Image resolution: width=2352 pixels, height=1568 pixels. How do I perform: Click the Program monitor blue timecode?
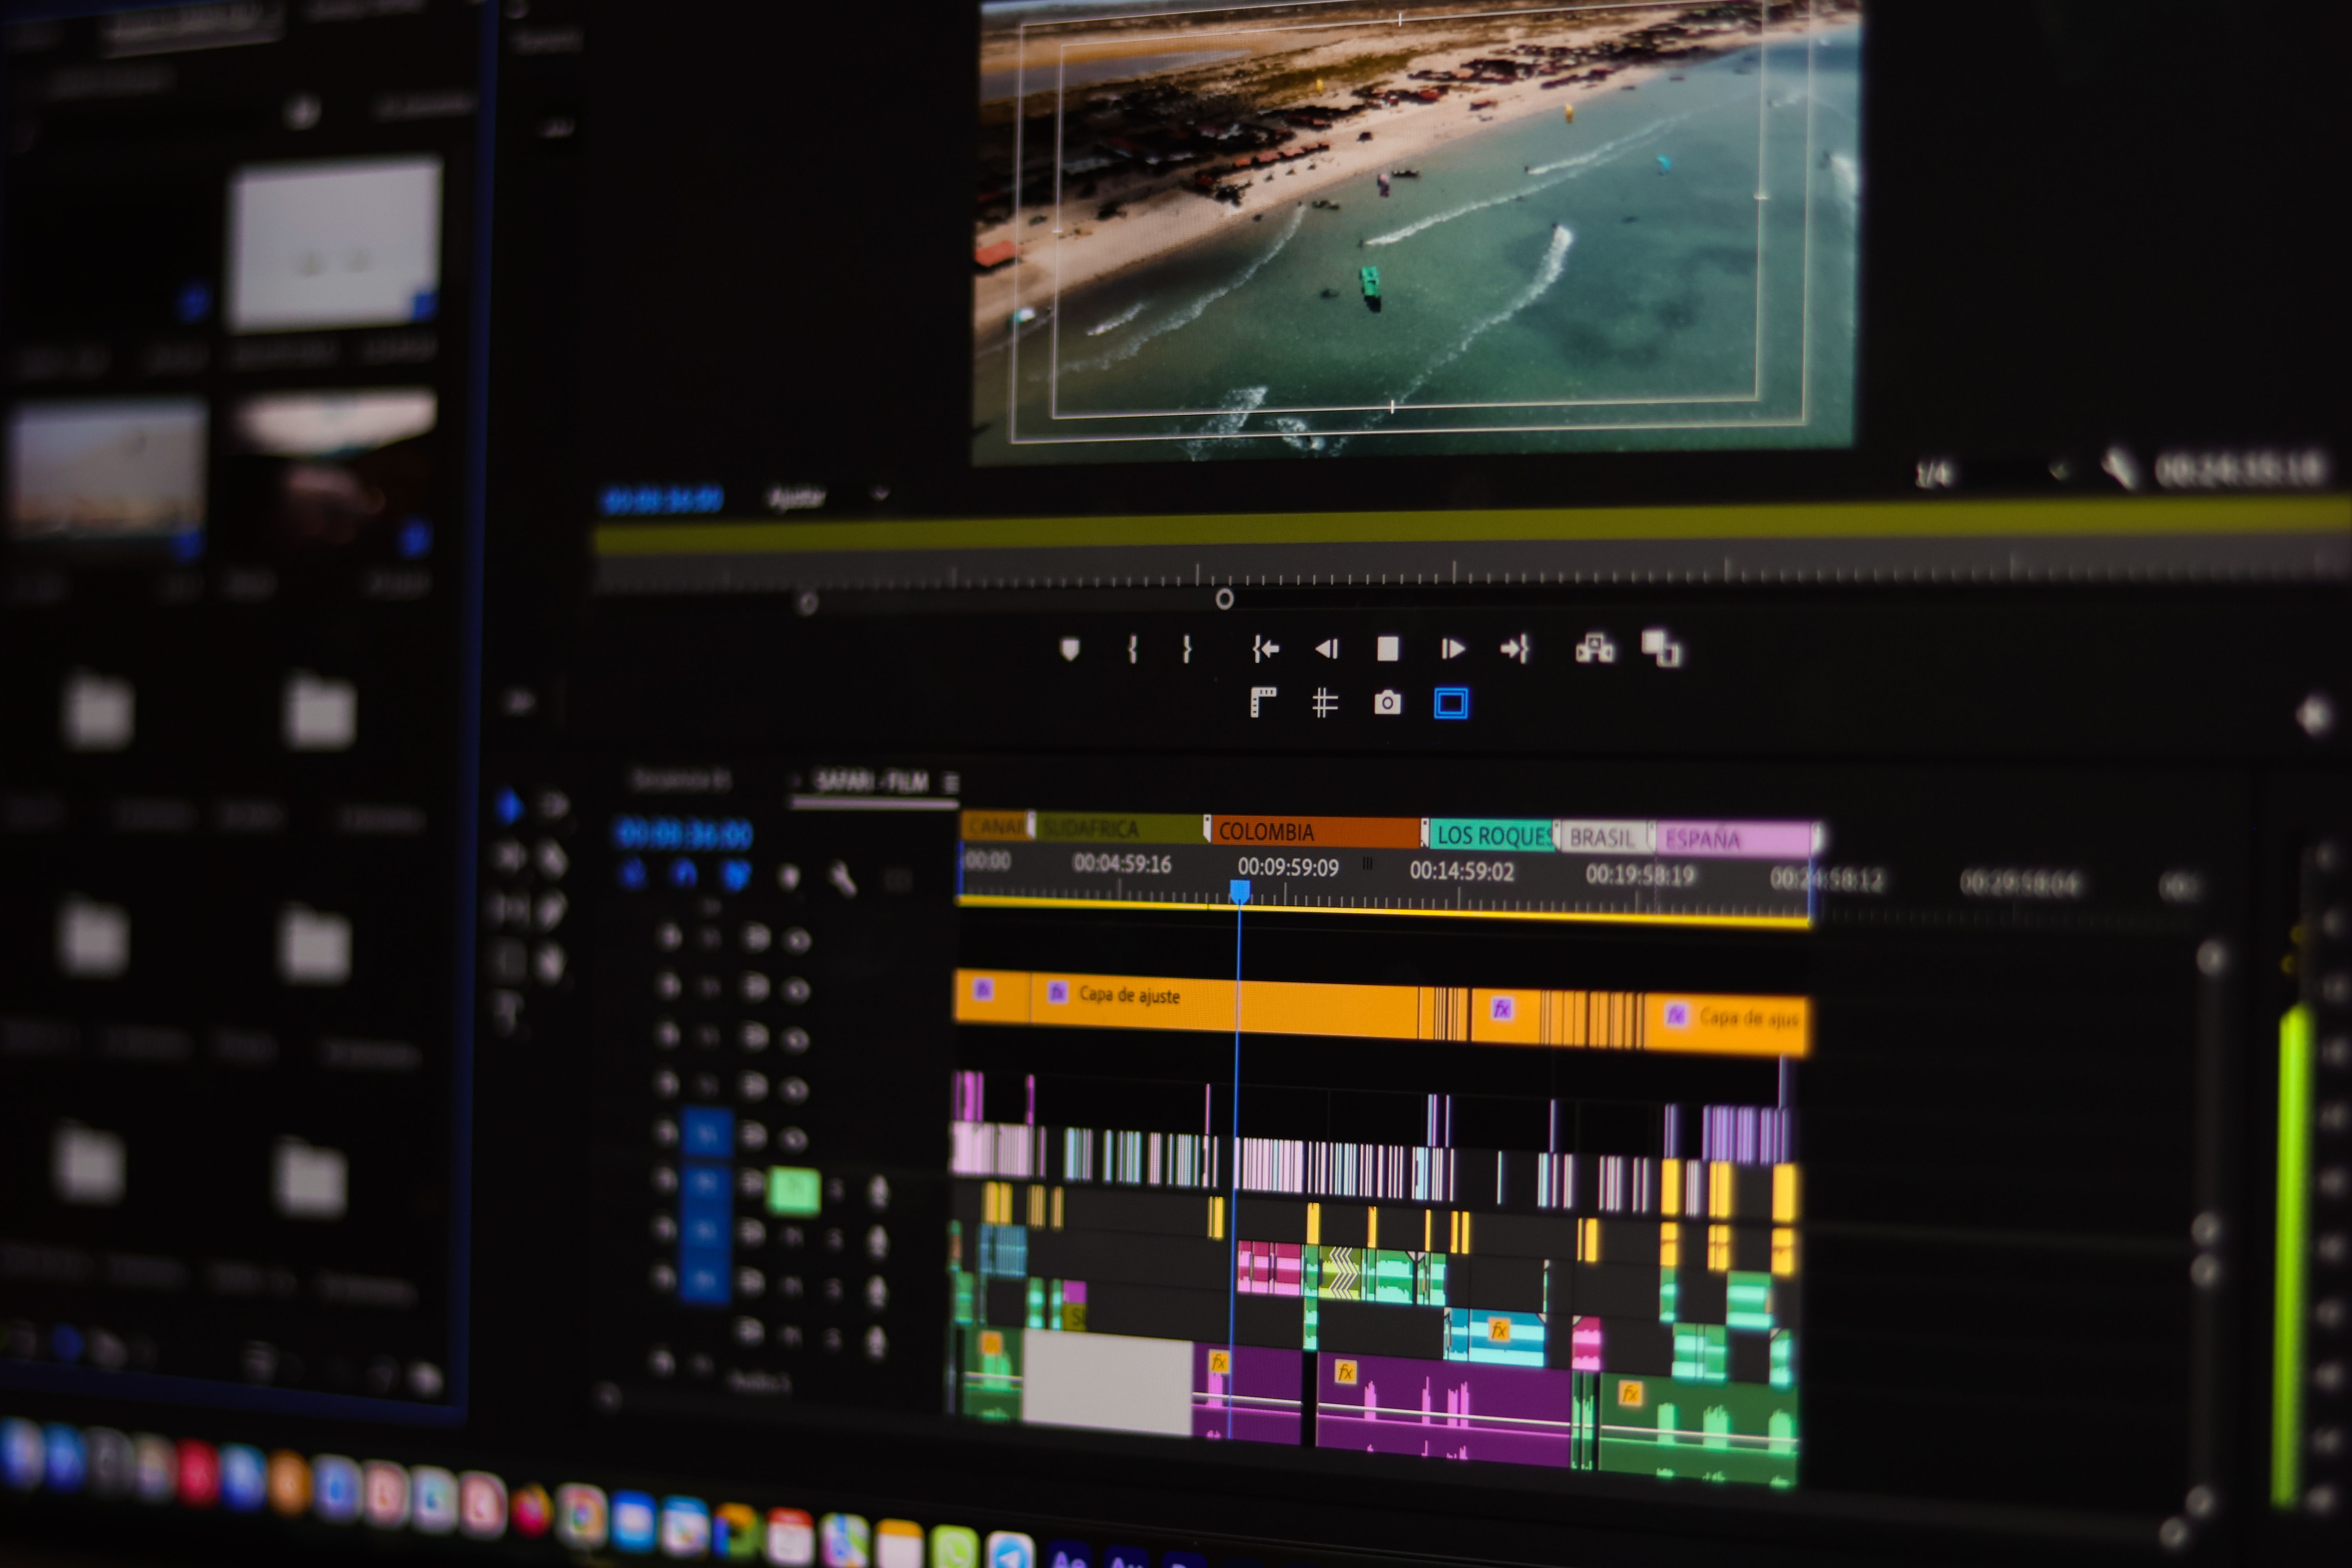[x=662, y=499]
